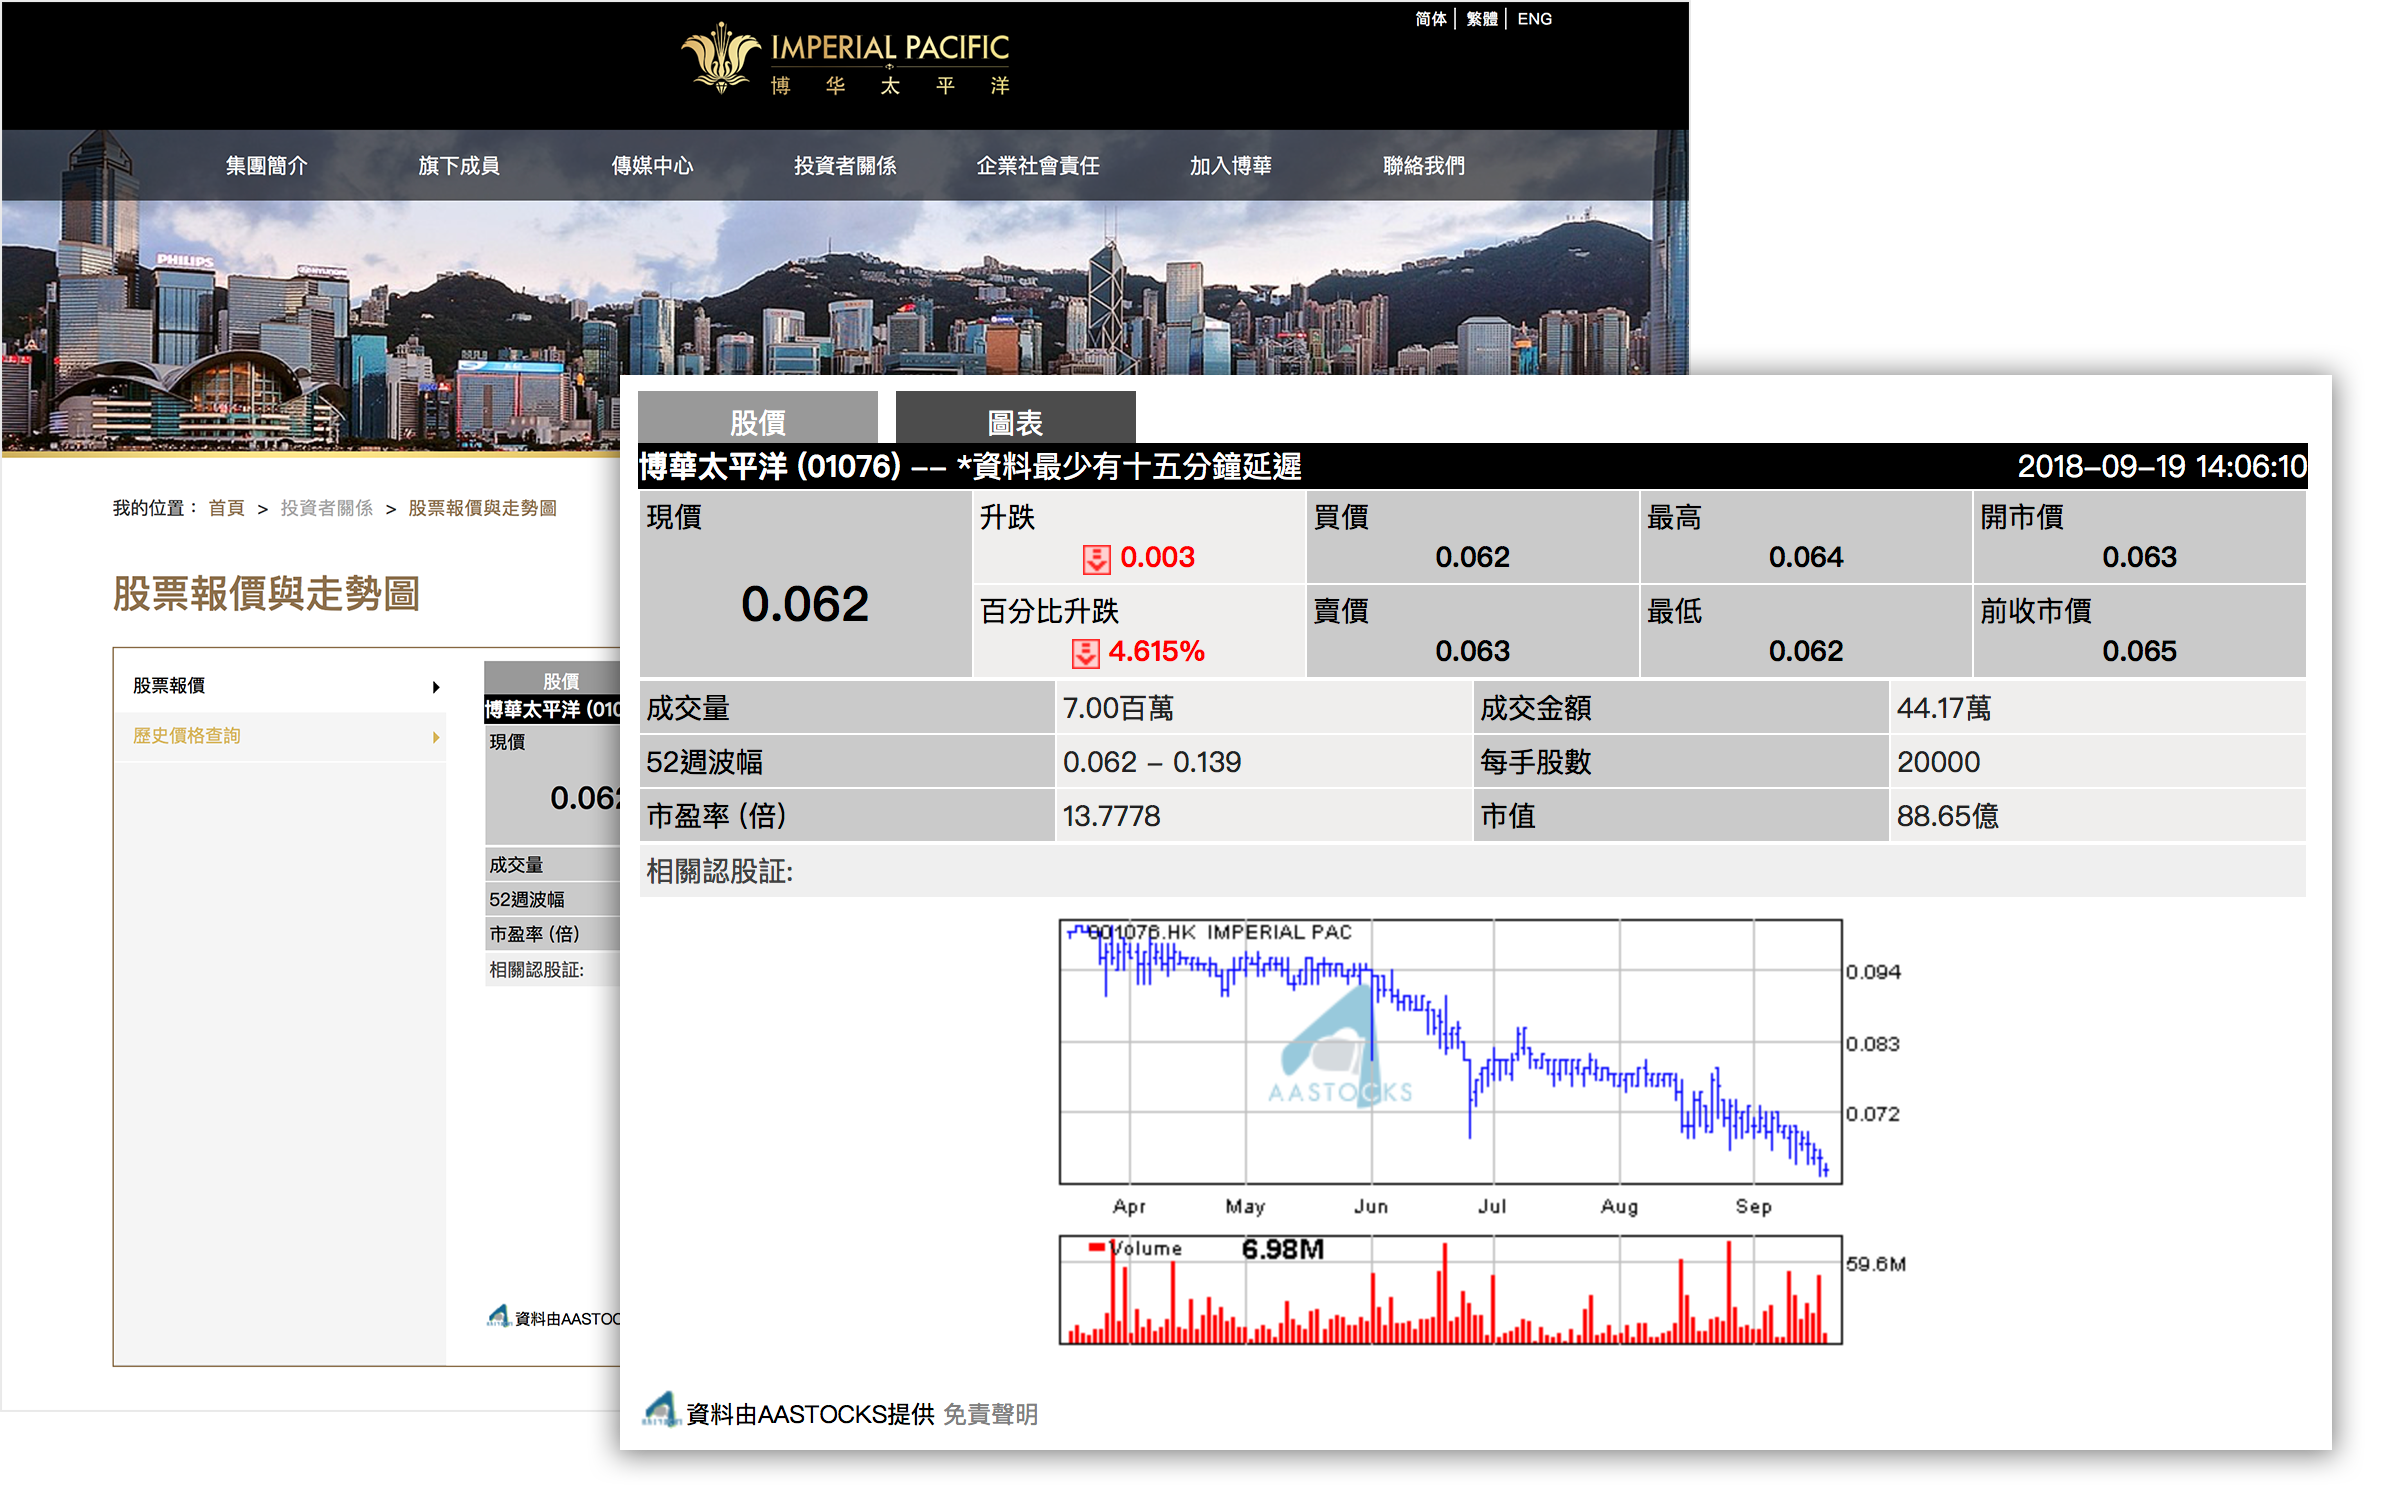Switch to the 股價 tab in popup
This screenshot has width=2400, height=1500.
[x=758, y=418]
